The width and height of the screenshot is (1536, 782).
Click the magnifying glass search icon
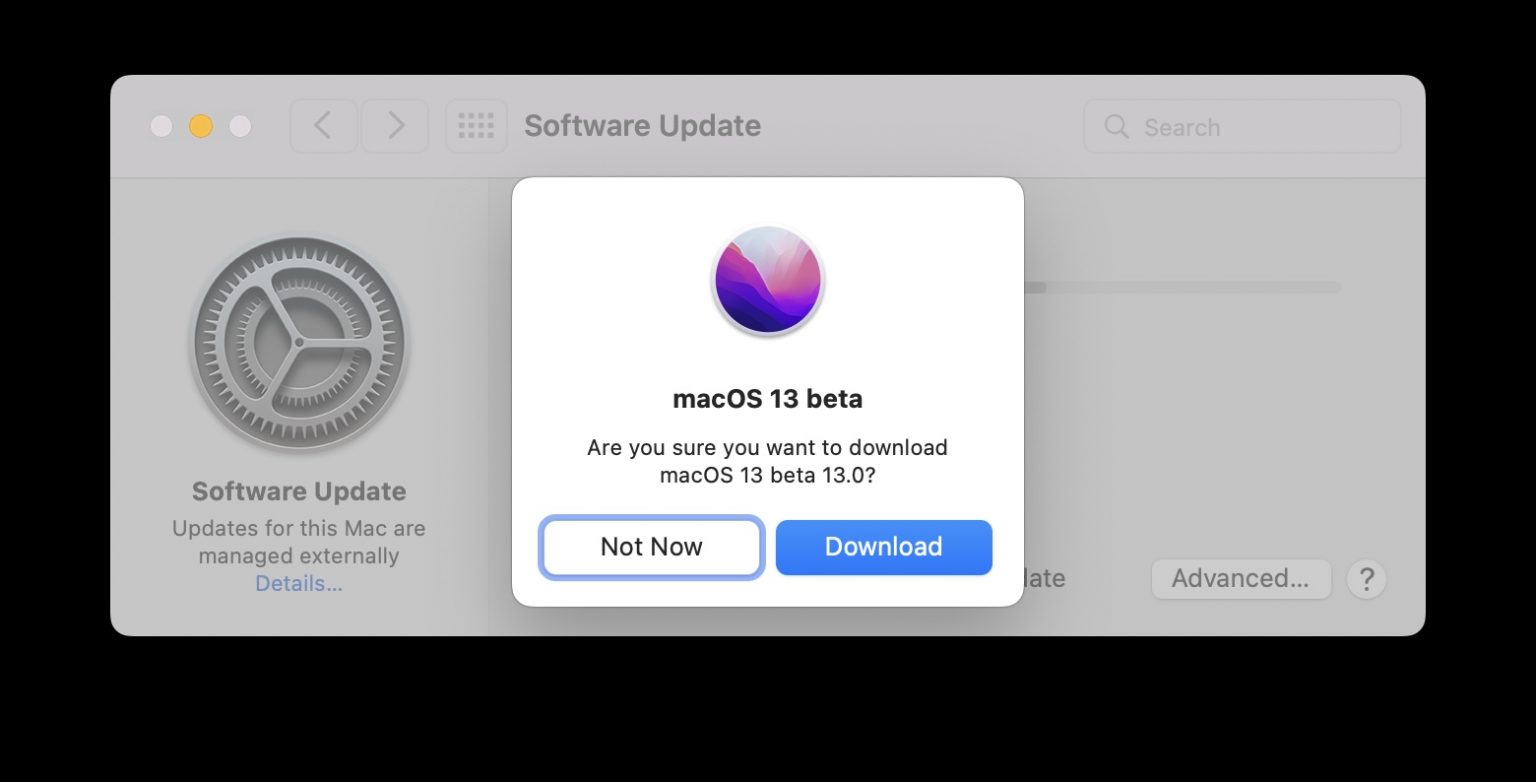pos(1116,127)
